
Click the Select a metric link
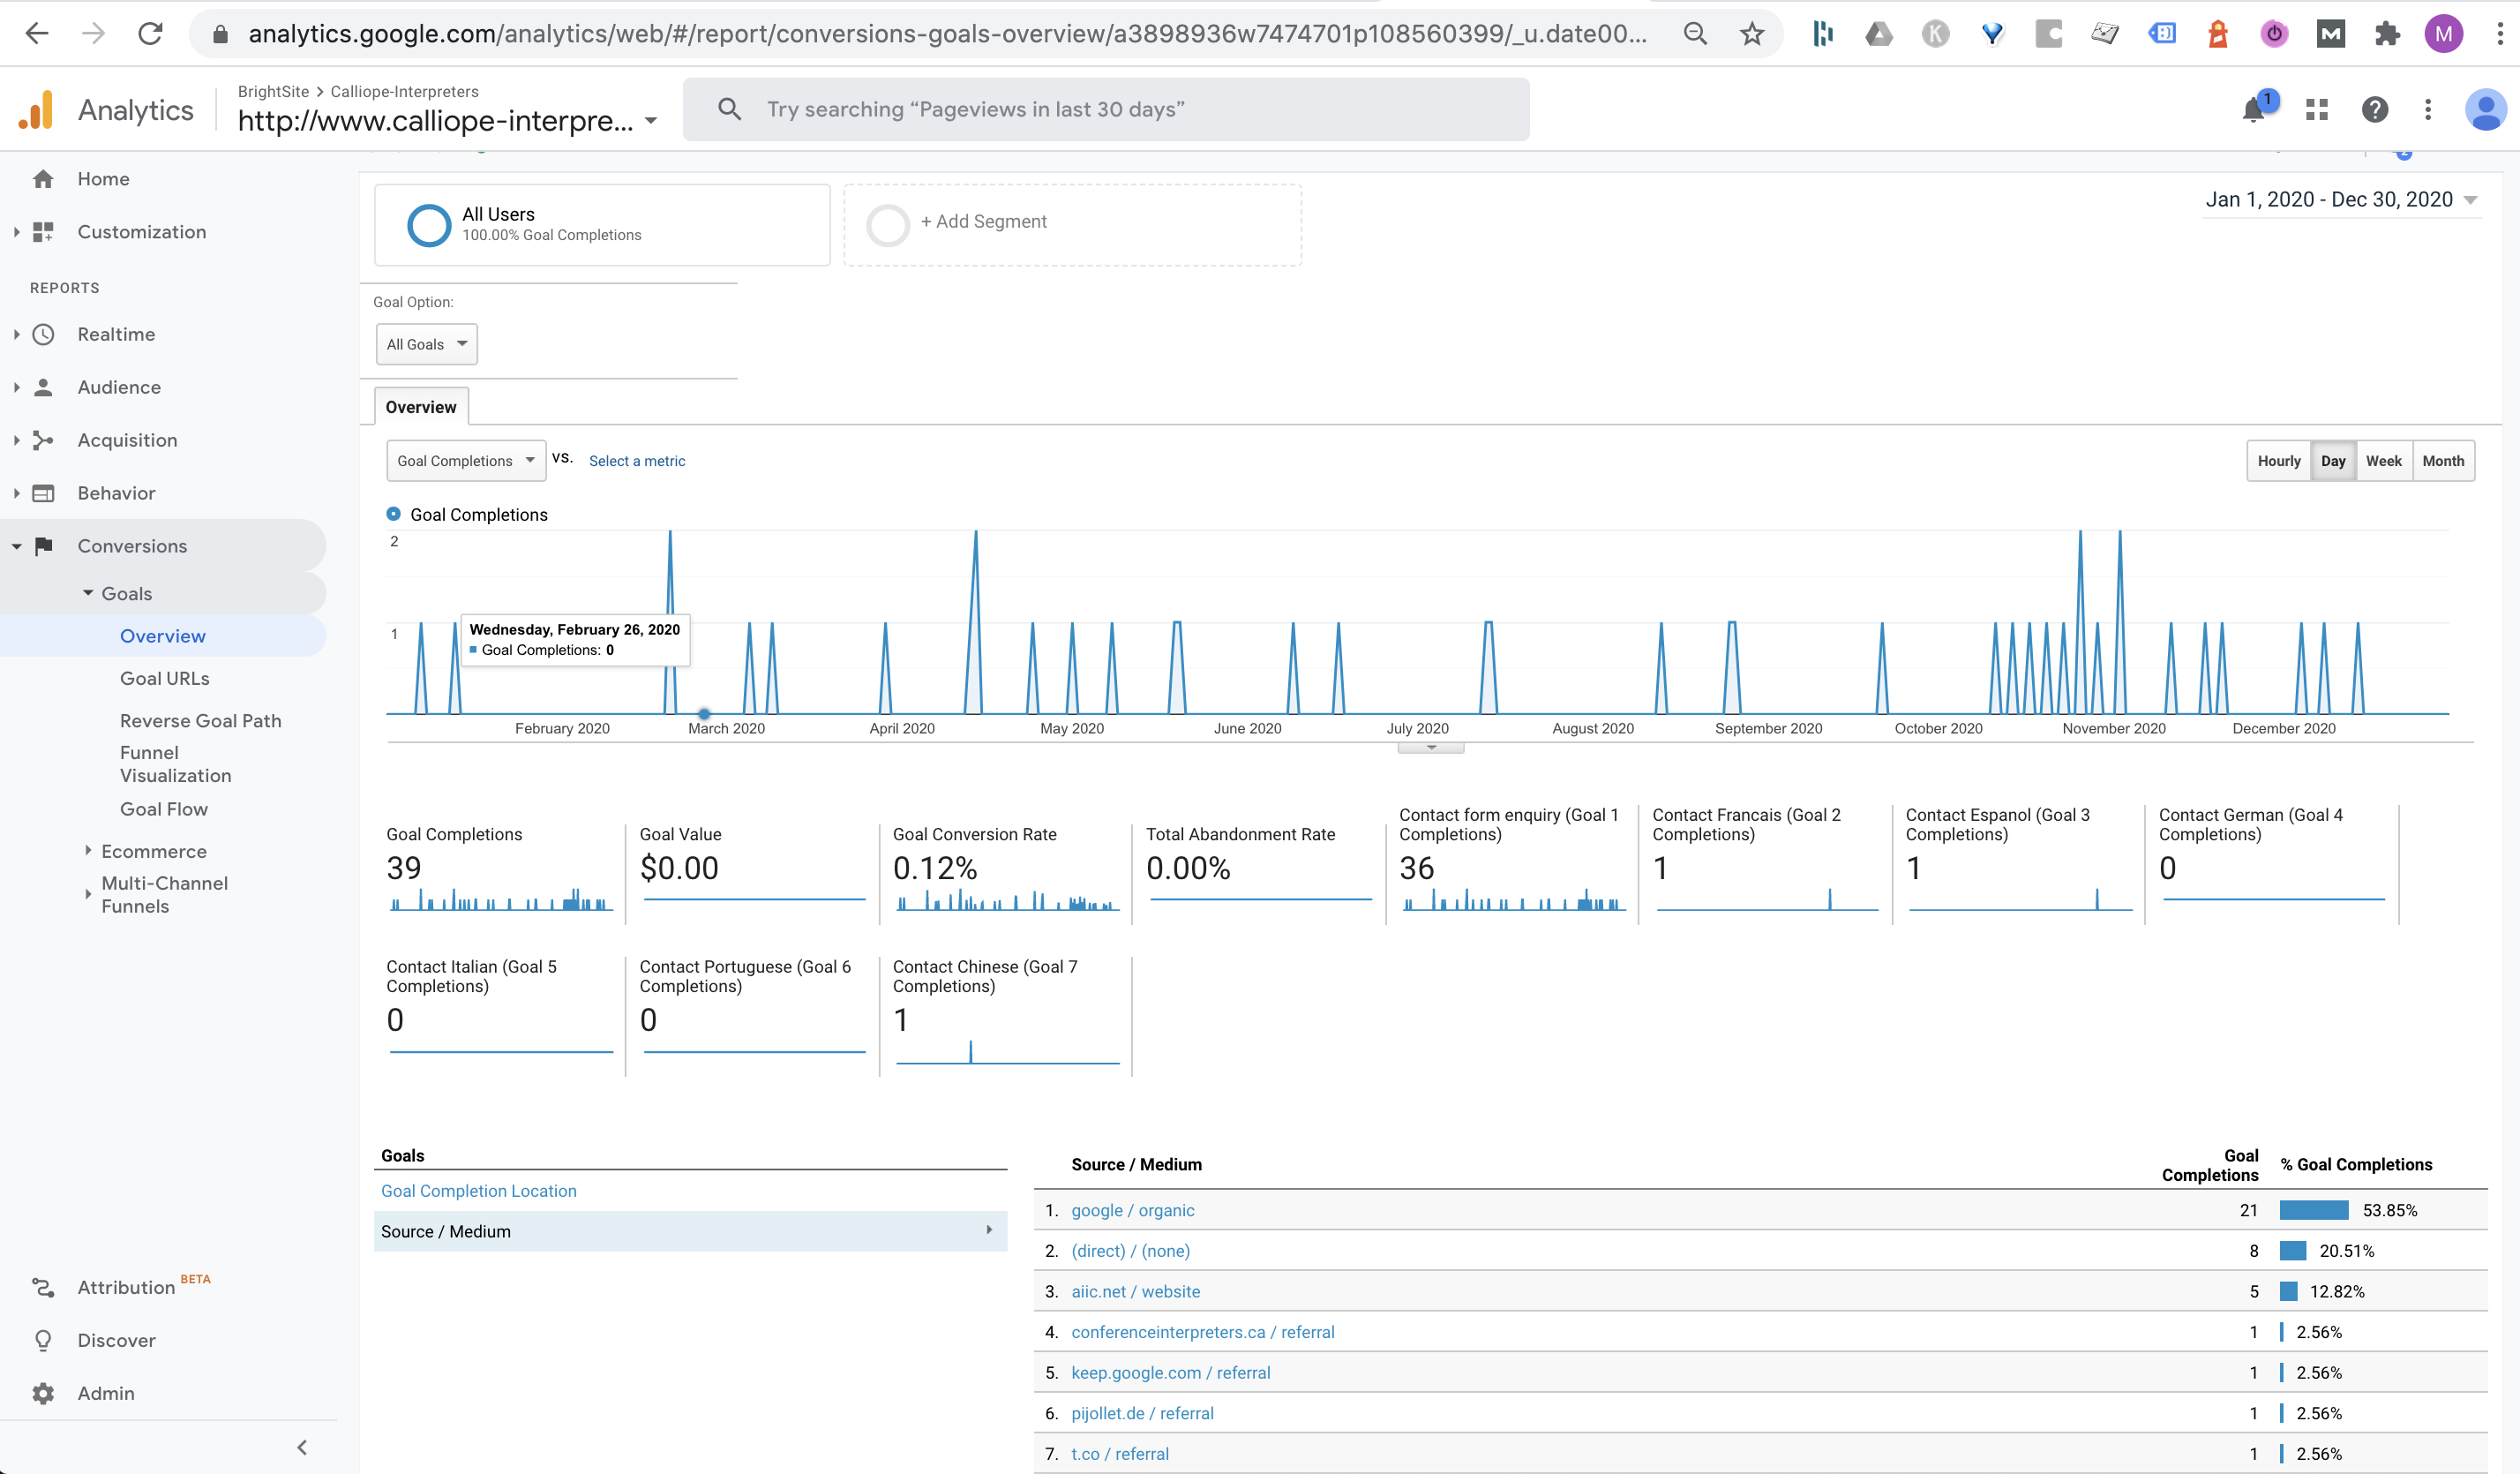point(637,461)
